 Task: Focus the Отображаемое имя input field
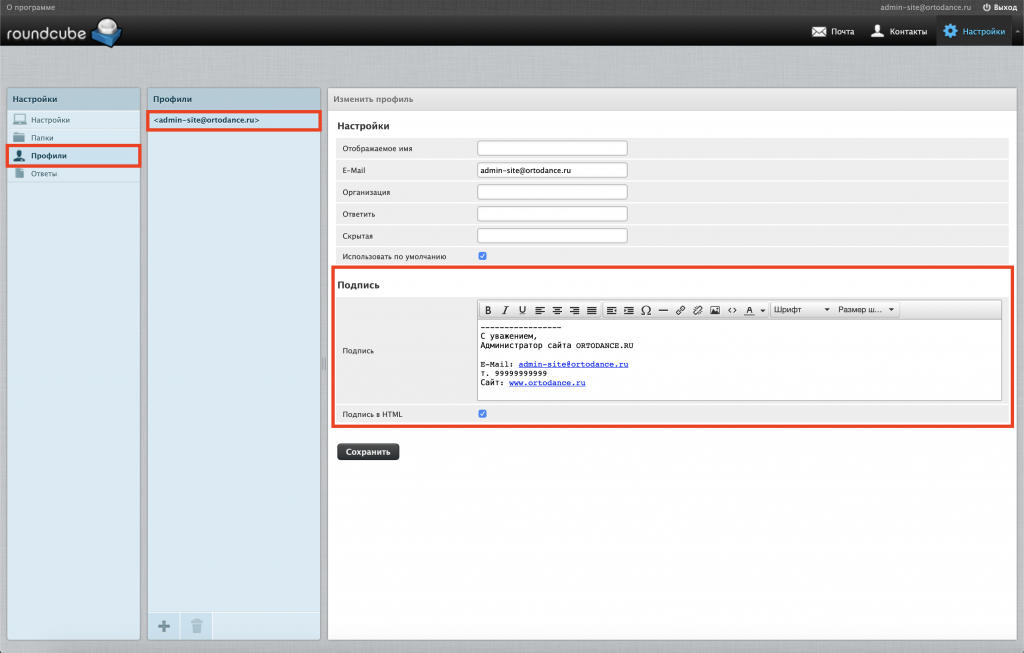coord(552,148)
